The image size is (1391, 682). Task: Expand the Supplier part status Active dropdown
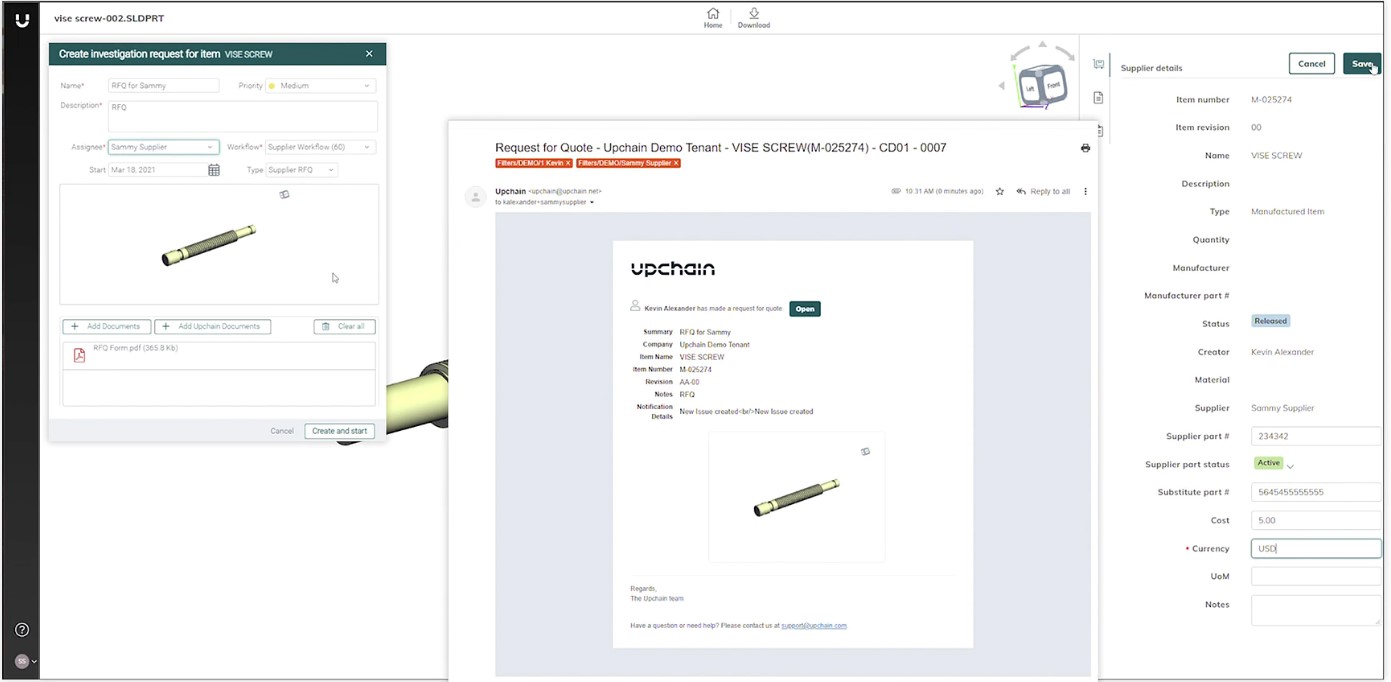pos(1290,466)
